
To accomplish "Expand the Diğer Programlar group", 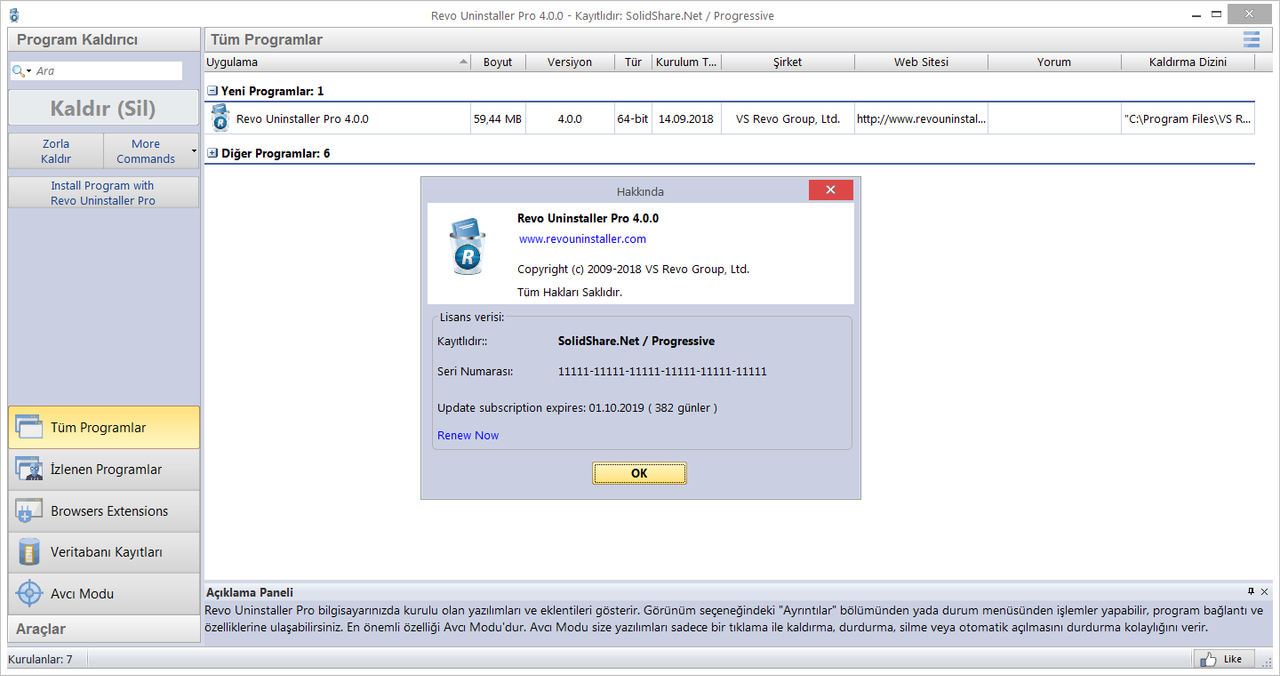I will tap(212, 153).
